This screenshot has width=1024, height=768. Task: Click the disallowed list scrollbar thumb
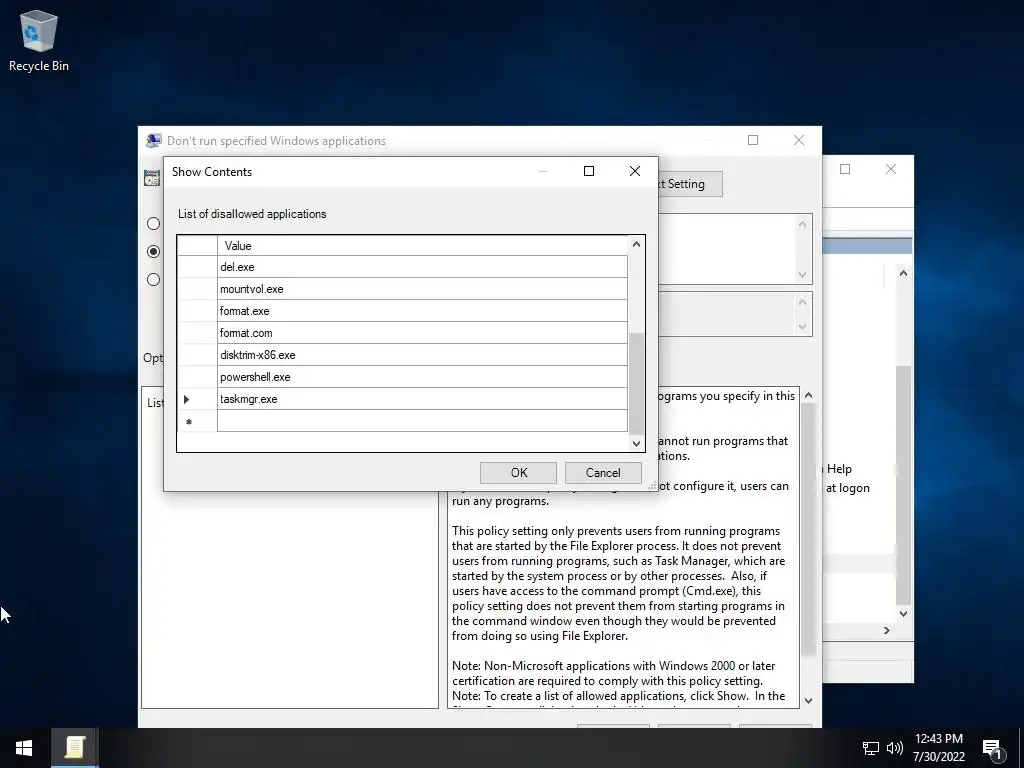636,383
